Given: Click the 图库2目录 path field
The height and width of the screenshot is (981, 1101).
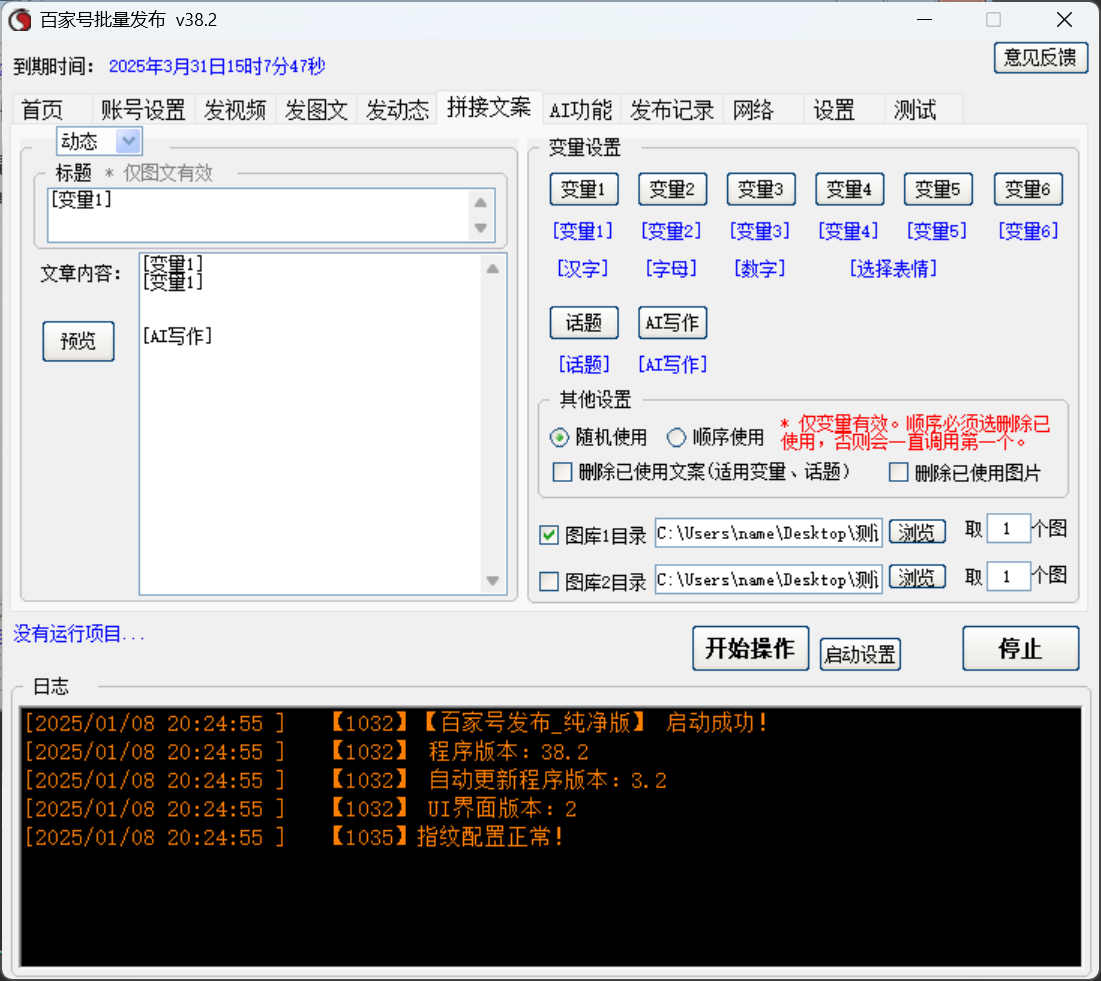Looking at the screenshot, I should point(768,580).
